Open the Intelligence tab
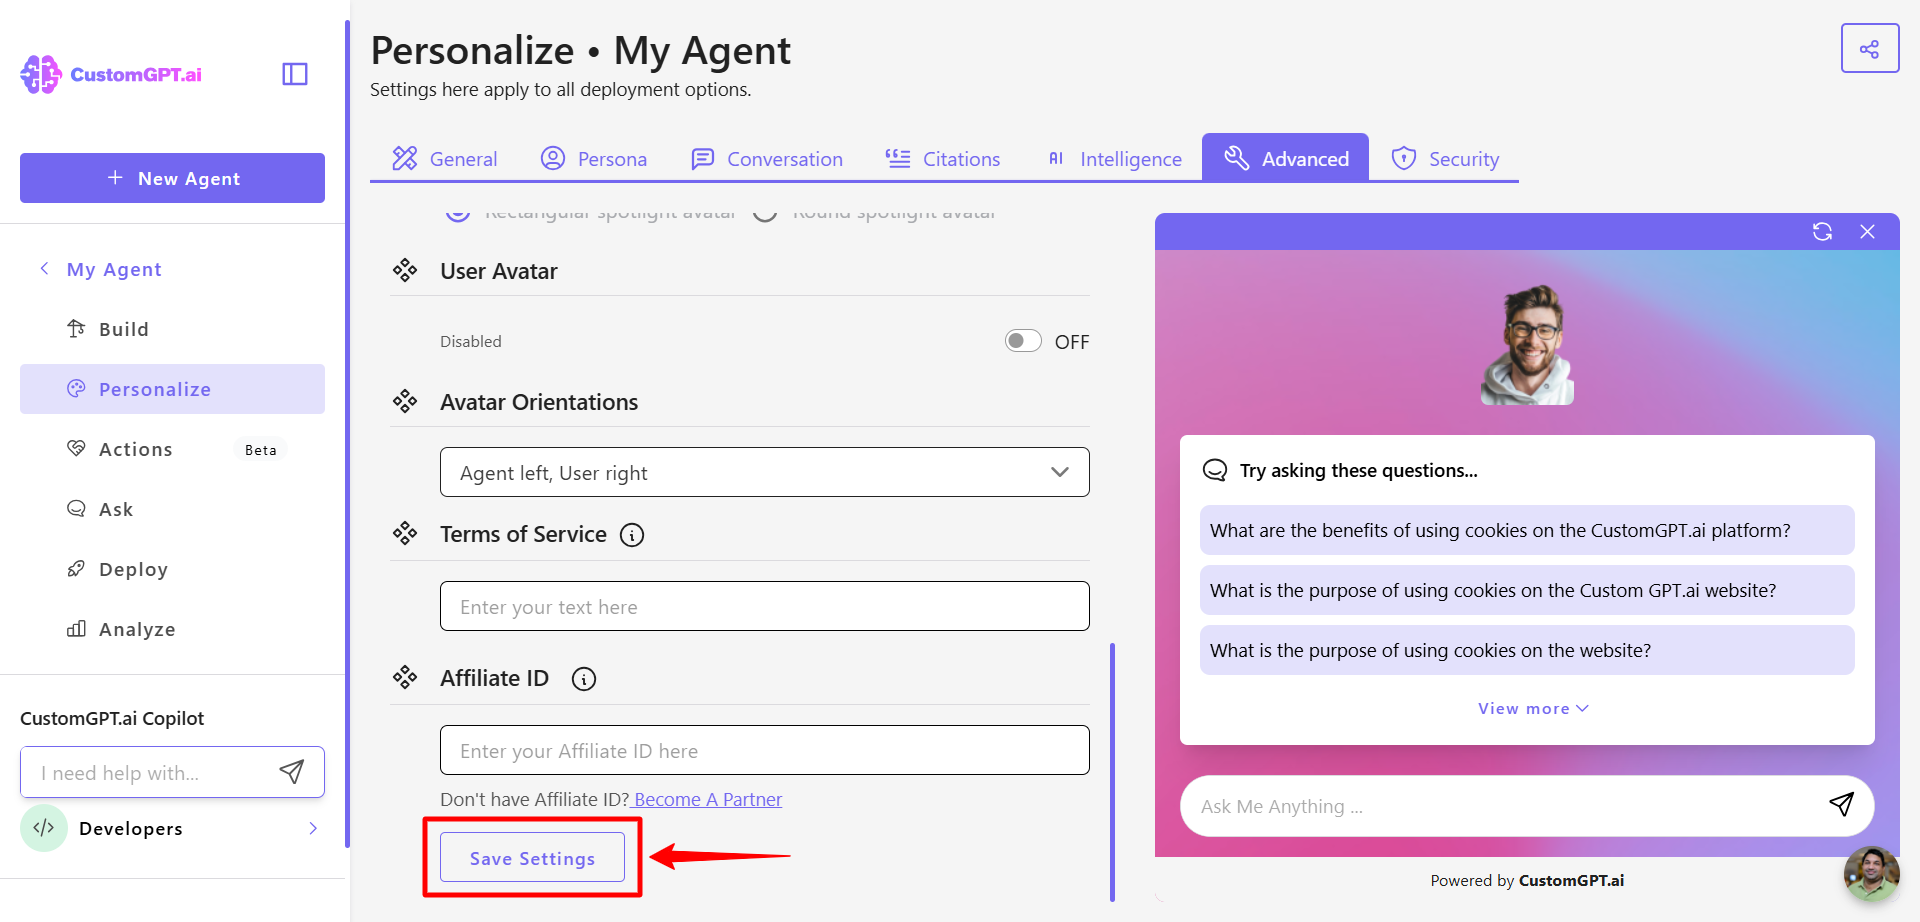The image size is (1920, 922). click(1114, 158)
